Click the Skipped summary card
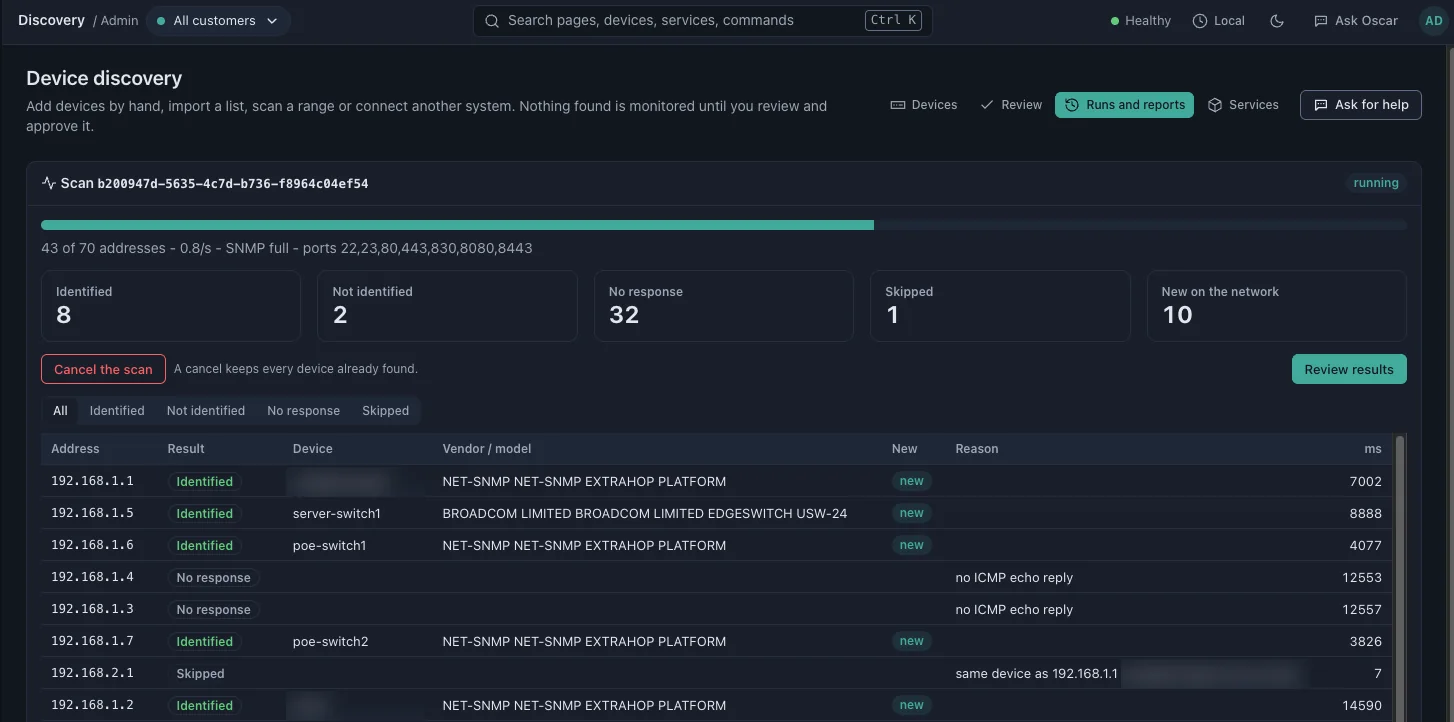 click(1000, 306)
